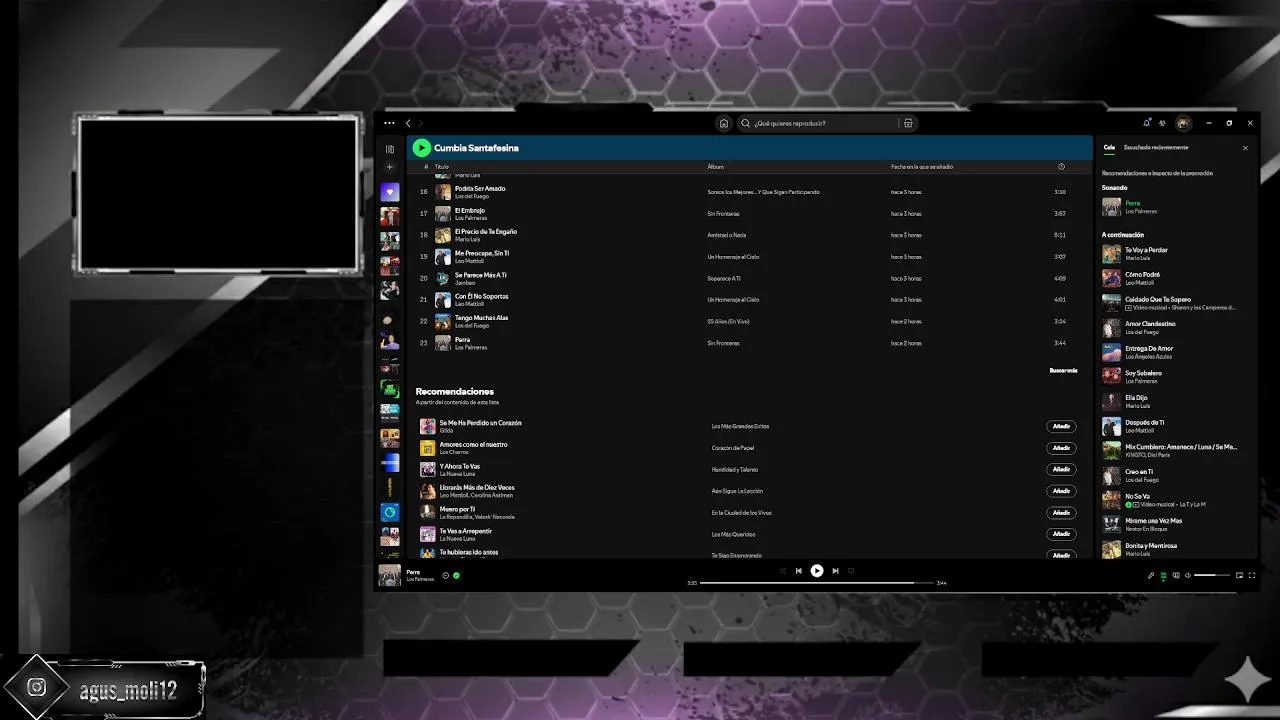Show lyrics with the microphone icon

point(1151,575)
